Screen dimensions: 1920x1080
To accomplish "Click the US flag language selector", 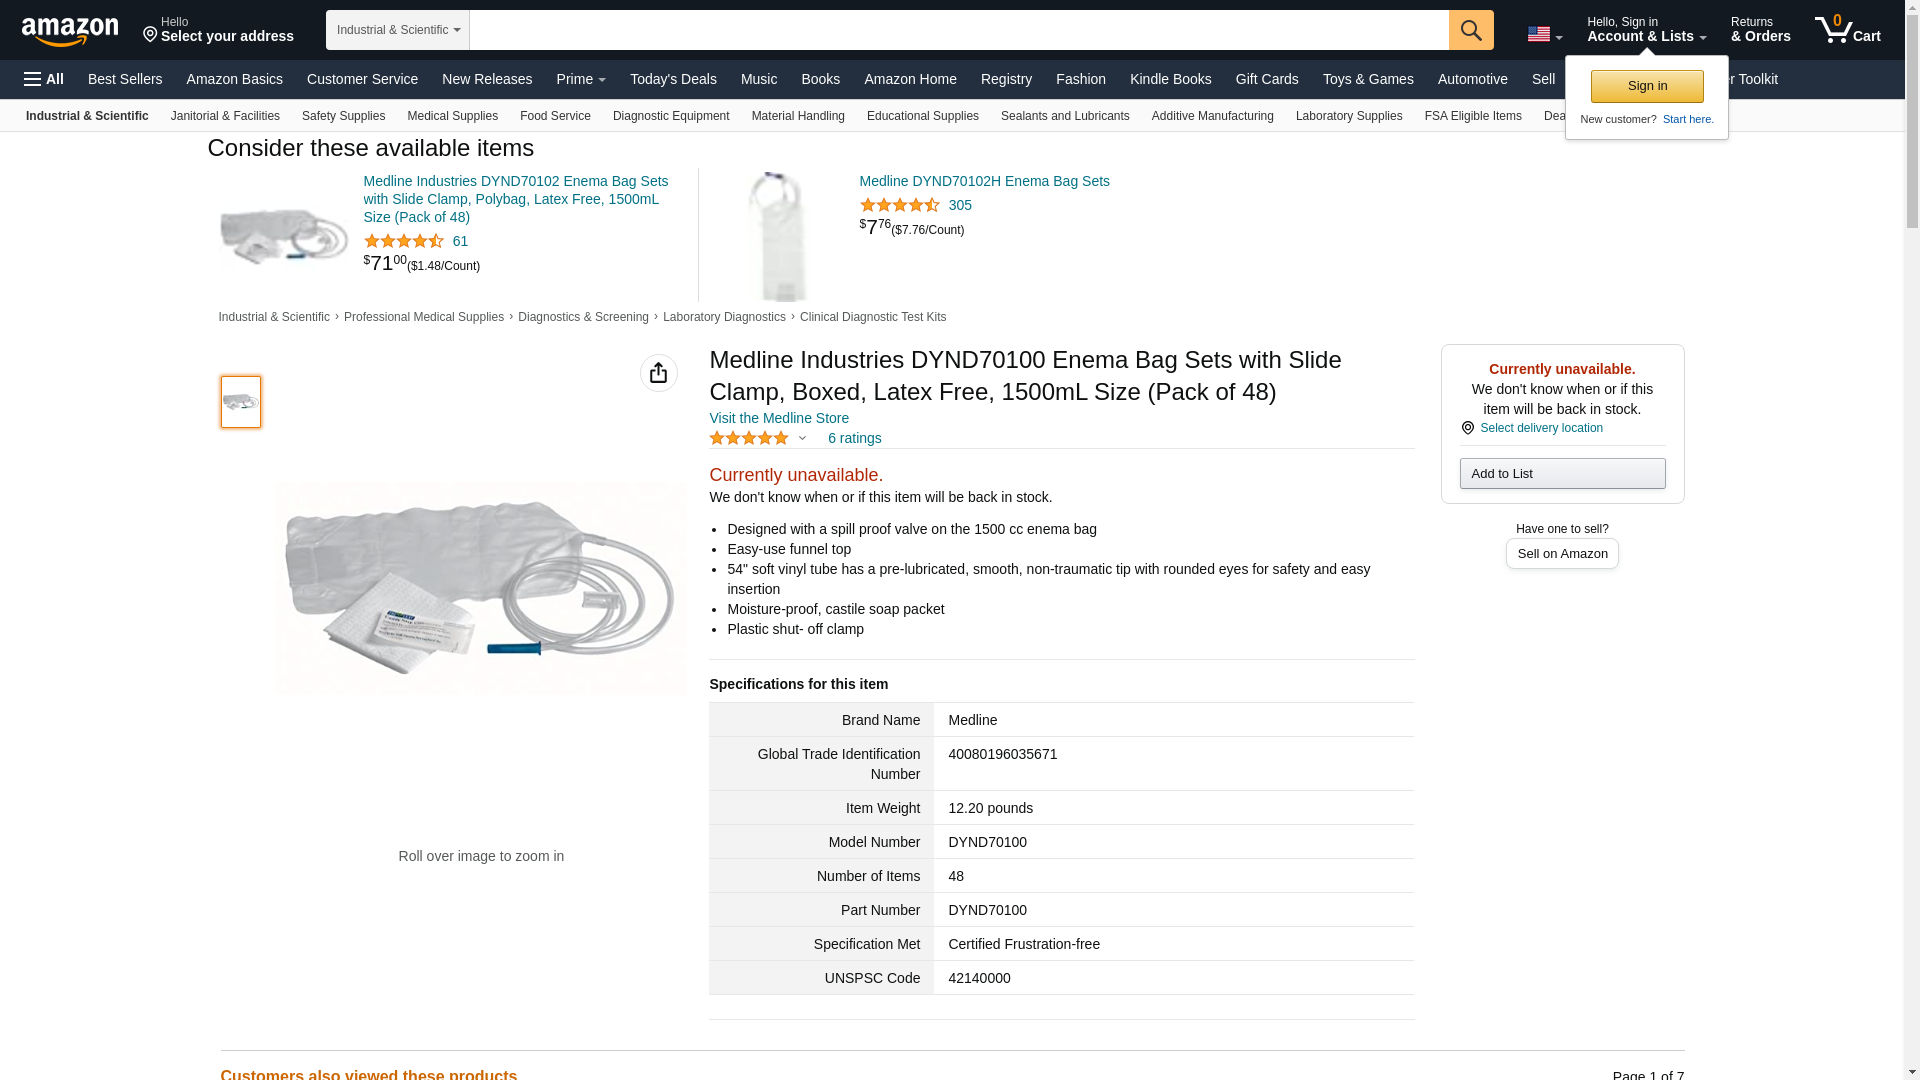I will point(1543,34).
